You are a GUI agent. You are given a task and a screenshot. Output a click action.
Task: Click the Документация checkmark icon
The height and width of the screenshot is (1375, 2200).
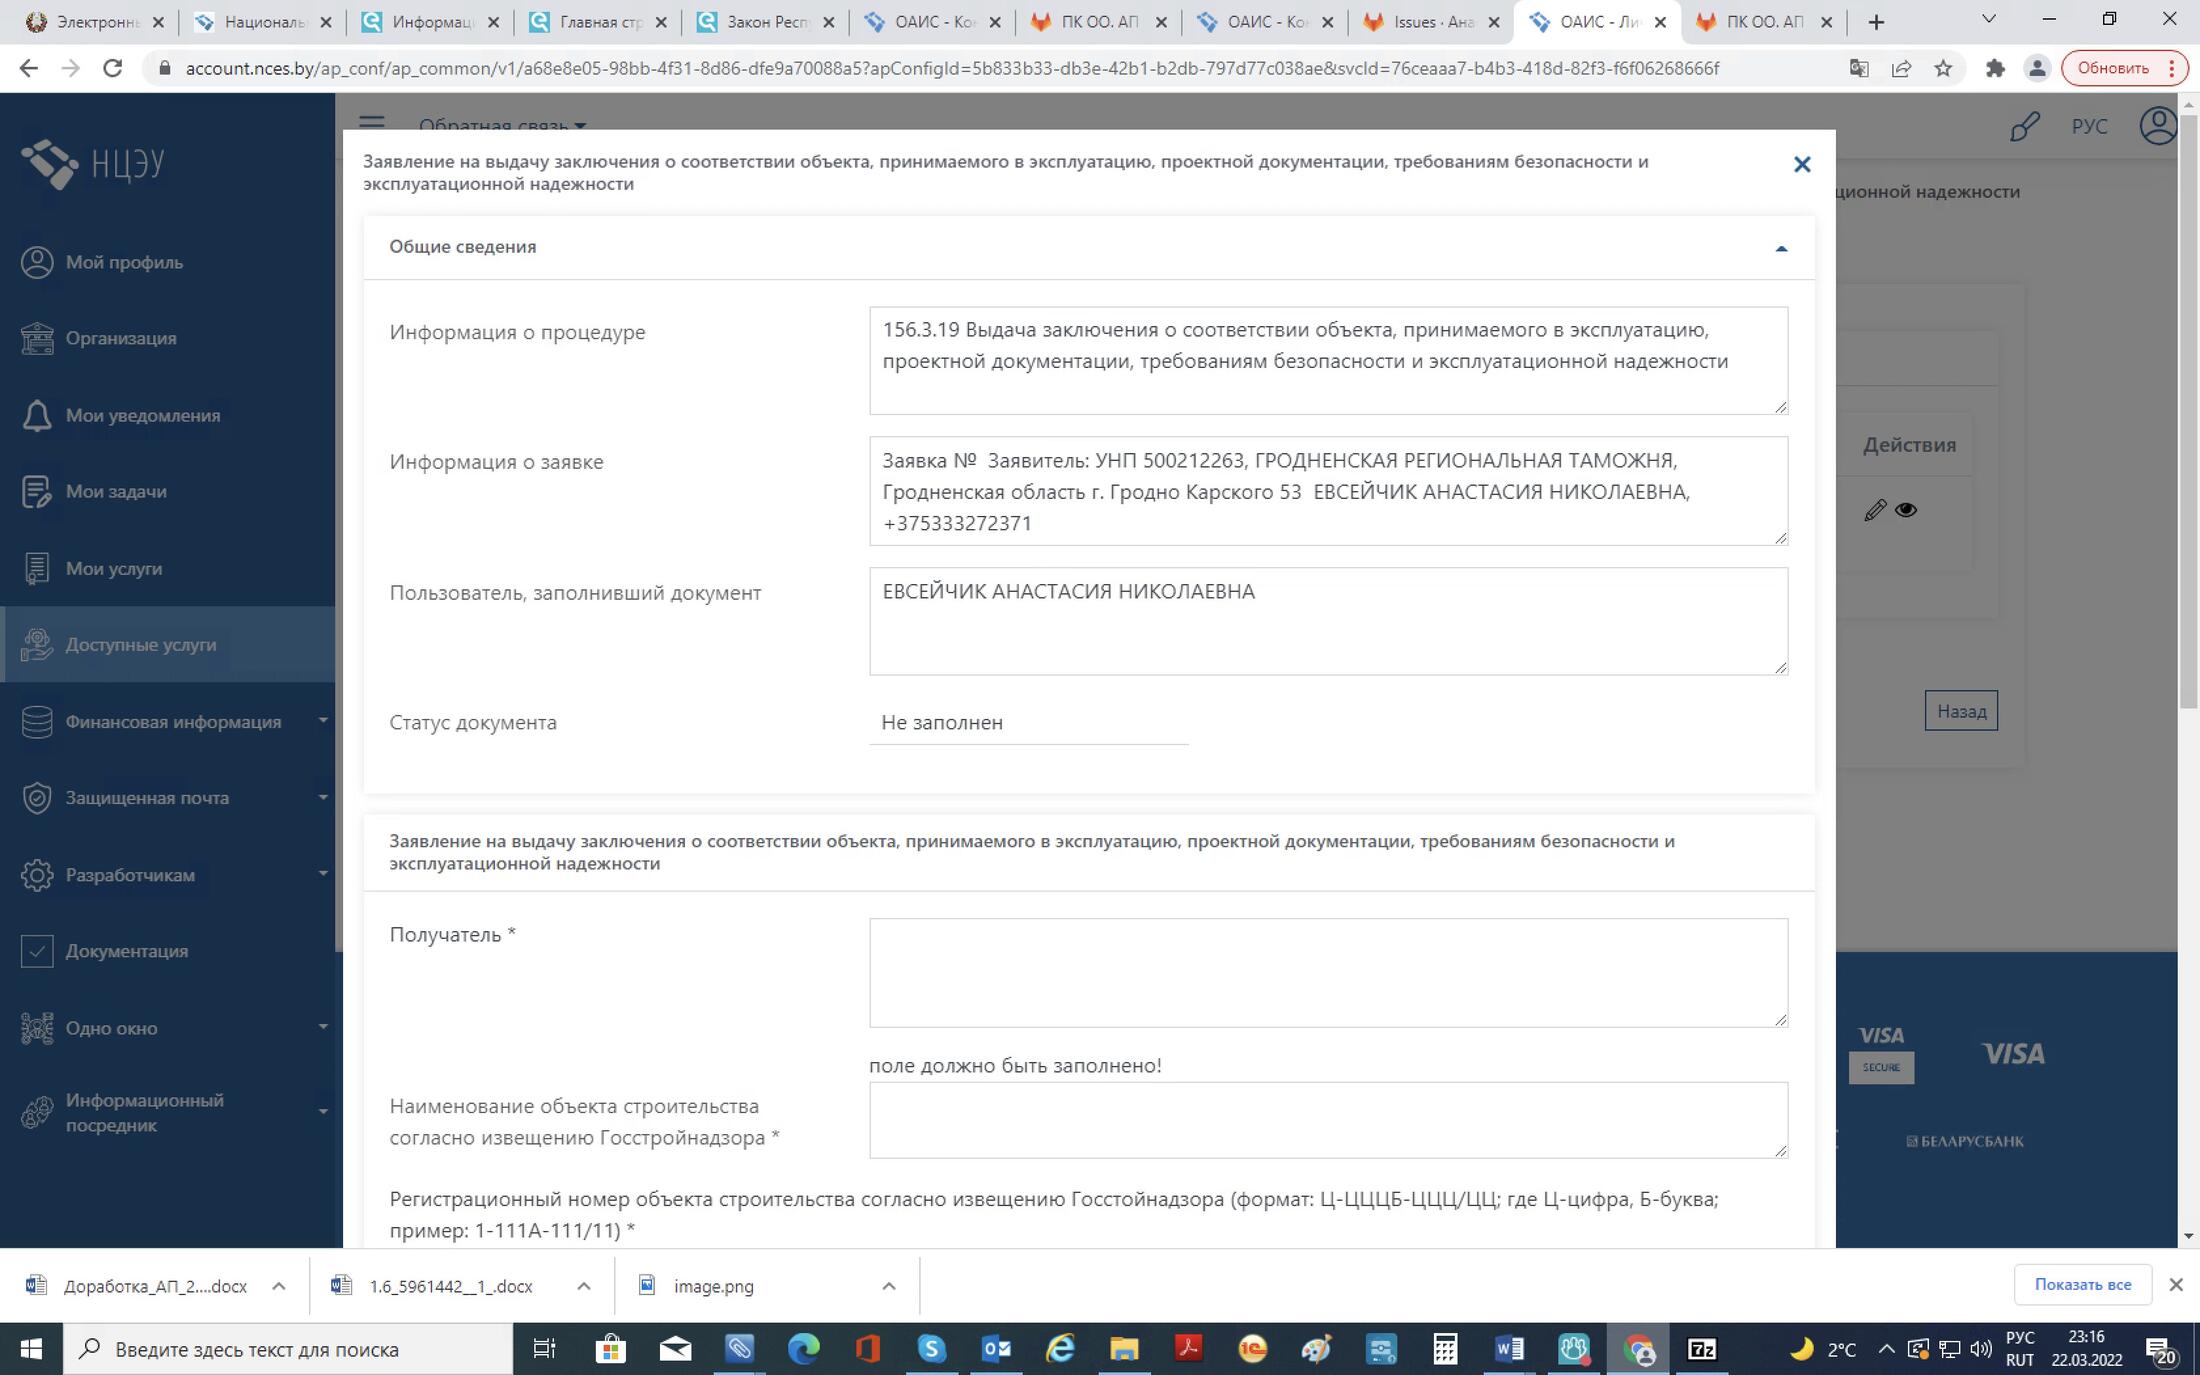click(37, 951)
